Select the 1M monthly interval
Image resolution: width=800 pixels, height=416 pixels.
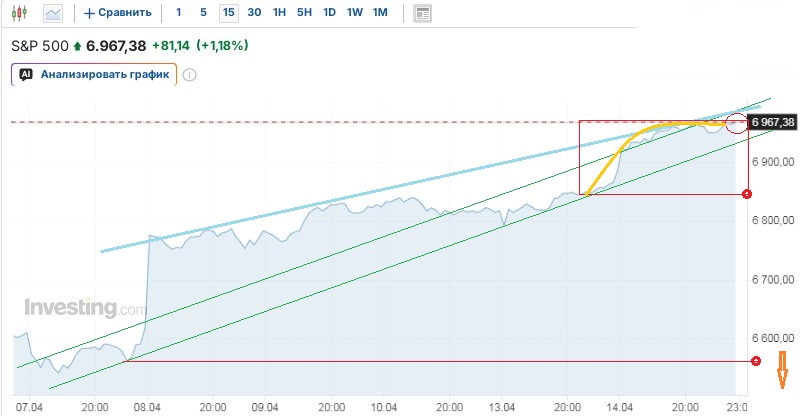(379, 13)
